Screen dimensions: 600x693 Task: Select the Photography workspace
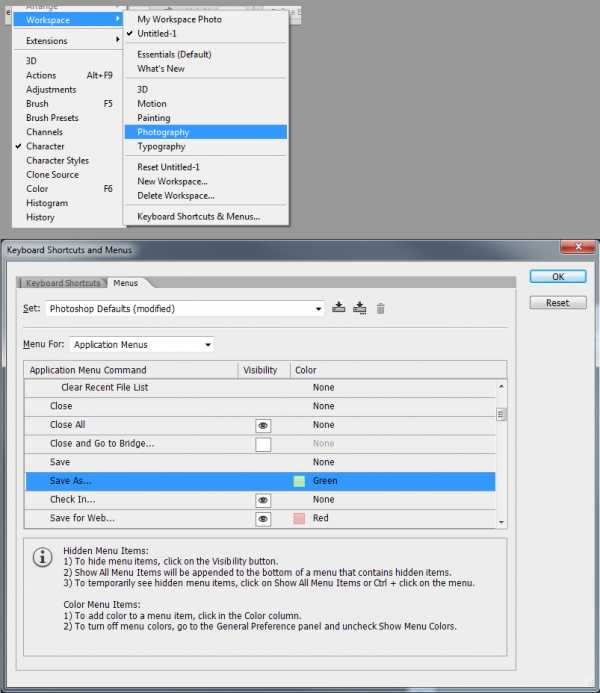coord(163,132)
